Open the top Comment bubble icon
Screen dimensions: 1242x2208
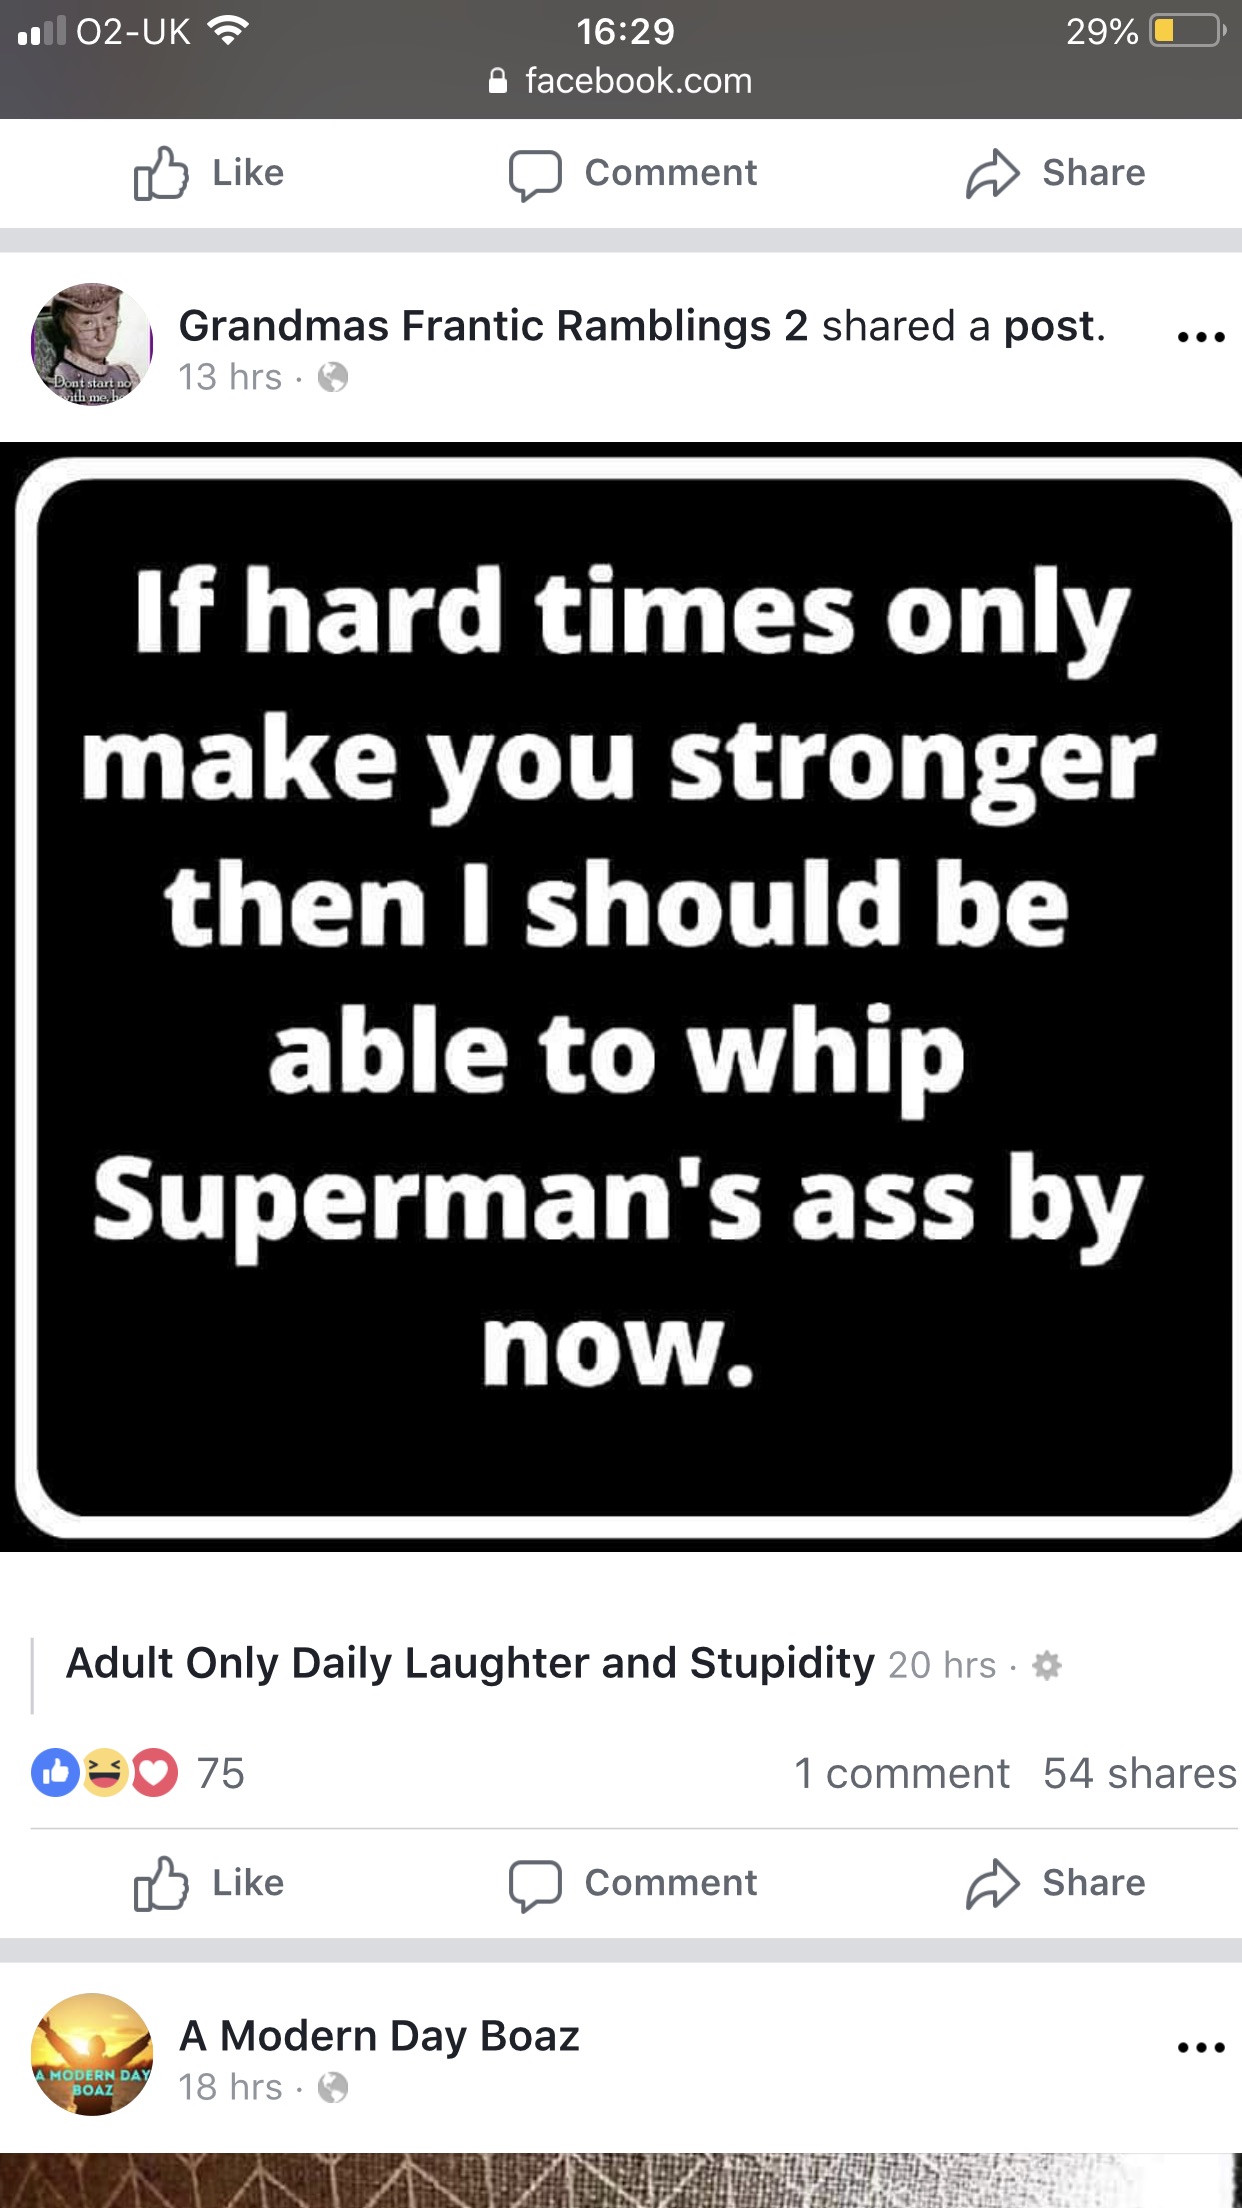point(535,175)
